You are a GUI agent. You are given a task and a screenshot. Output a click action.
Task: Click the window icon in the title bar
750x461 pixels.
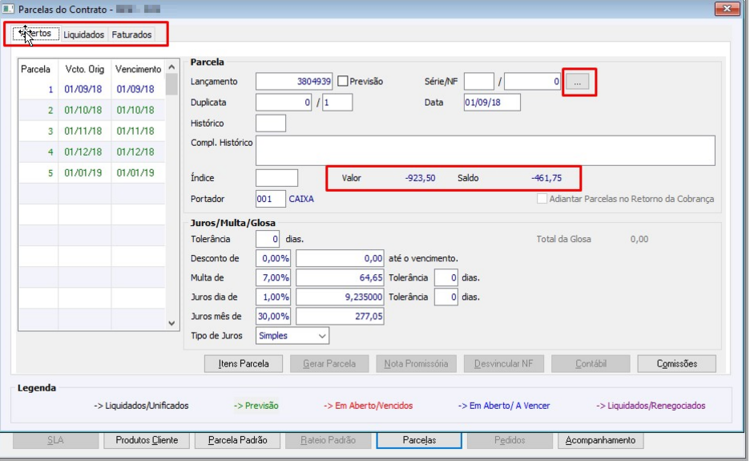[x=8, y=9]
